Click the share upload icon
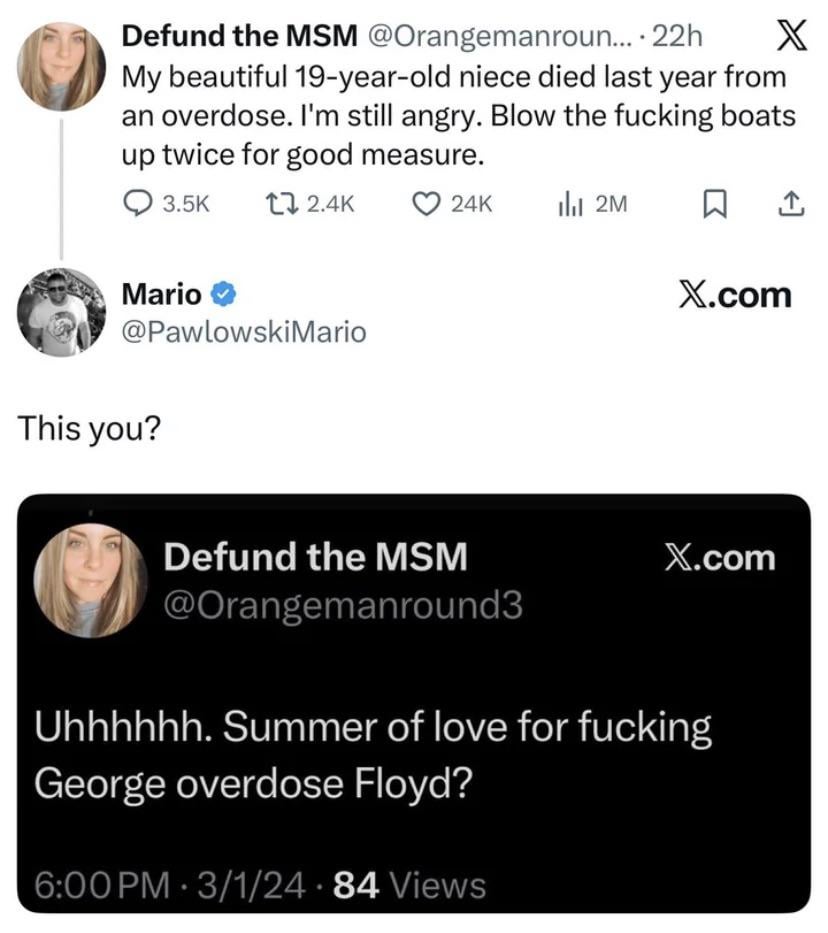 [x=791, y=204]
